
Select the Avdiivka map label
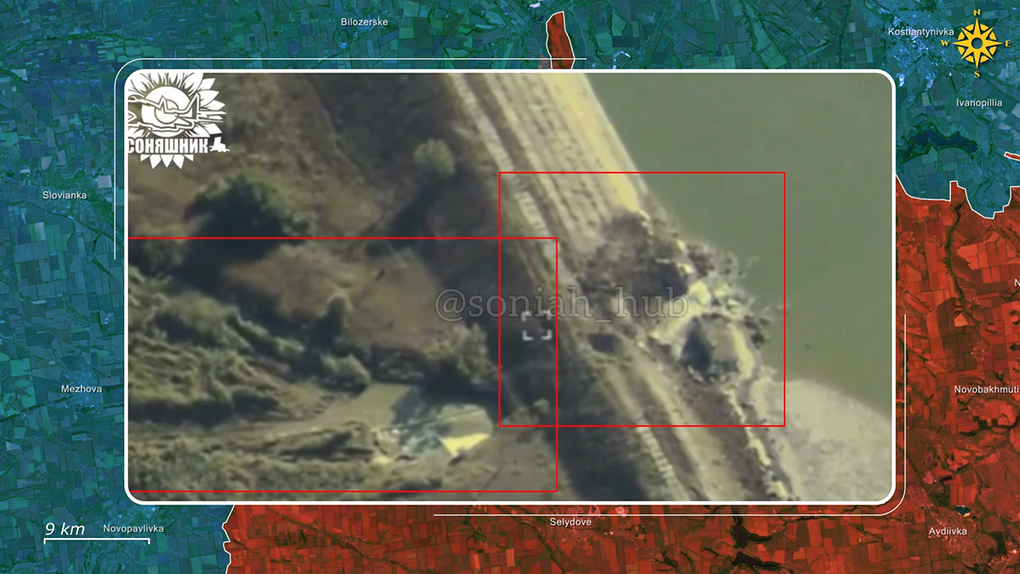947,531
